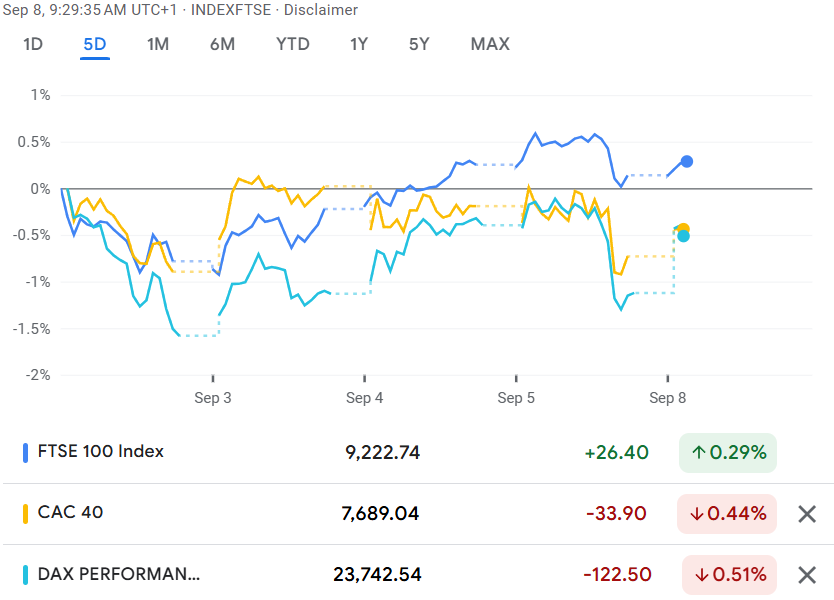Screen dimensions: 834x600
Task: Remove DAX PERFORMANCE comparison with X
Action: (807, 575)
